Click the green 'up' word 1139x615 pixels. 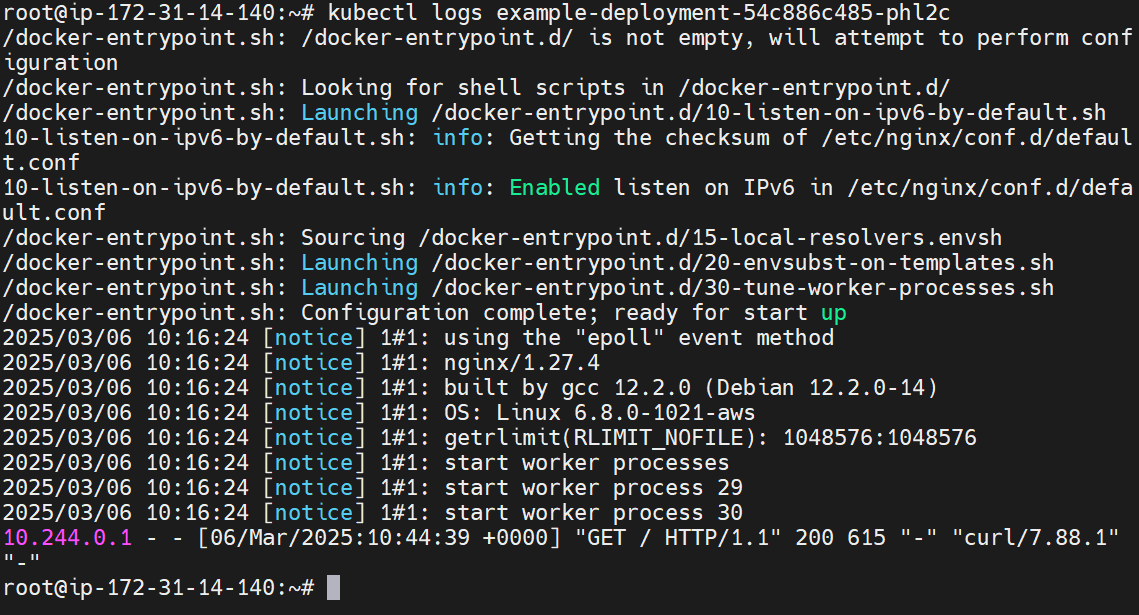click(833, 313)
